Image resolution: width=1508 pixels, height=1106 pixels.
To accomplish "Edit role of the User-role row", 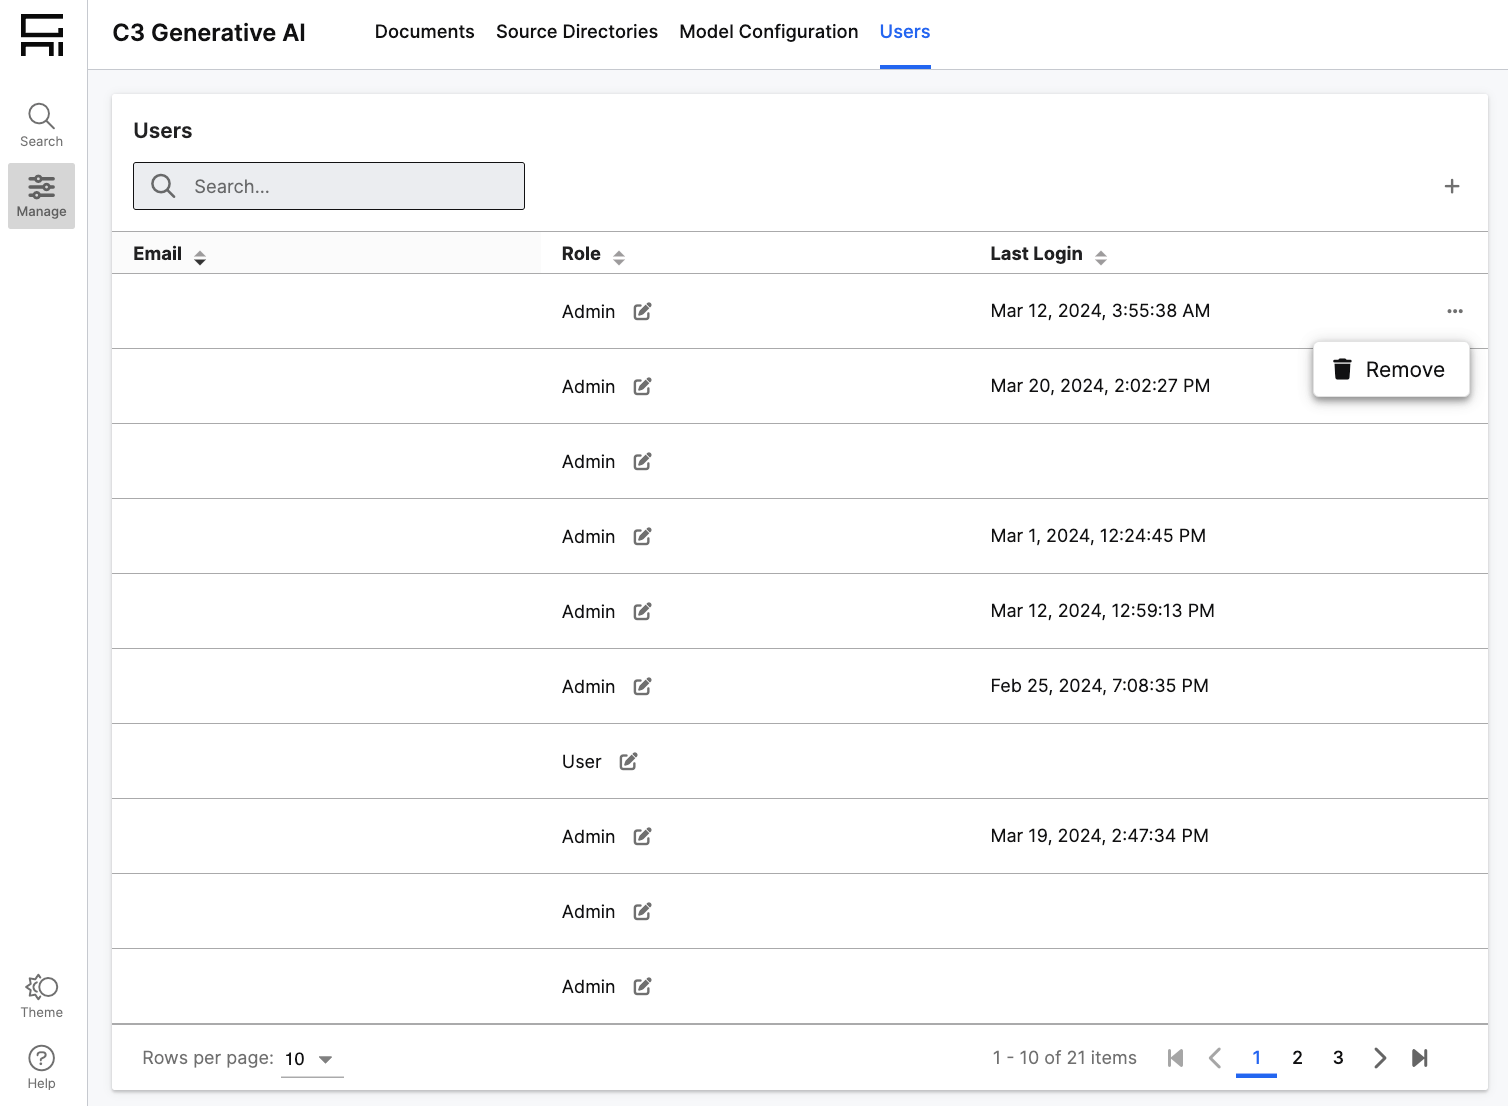I will coord(628,762).
